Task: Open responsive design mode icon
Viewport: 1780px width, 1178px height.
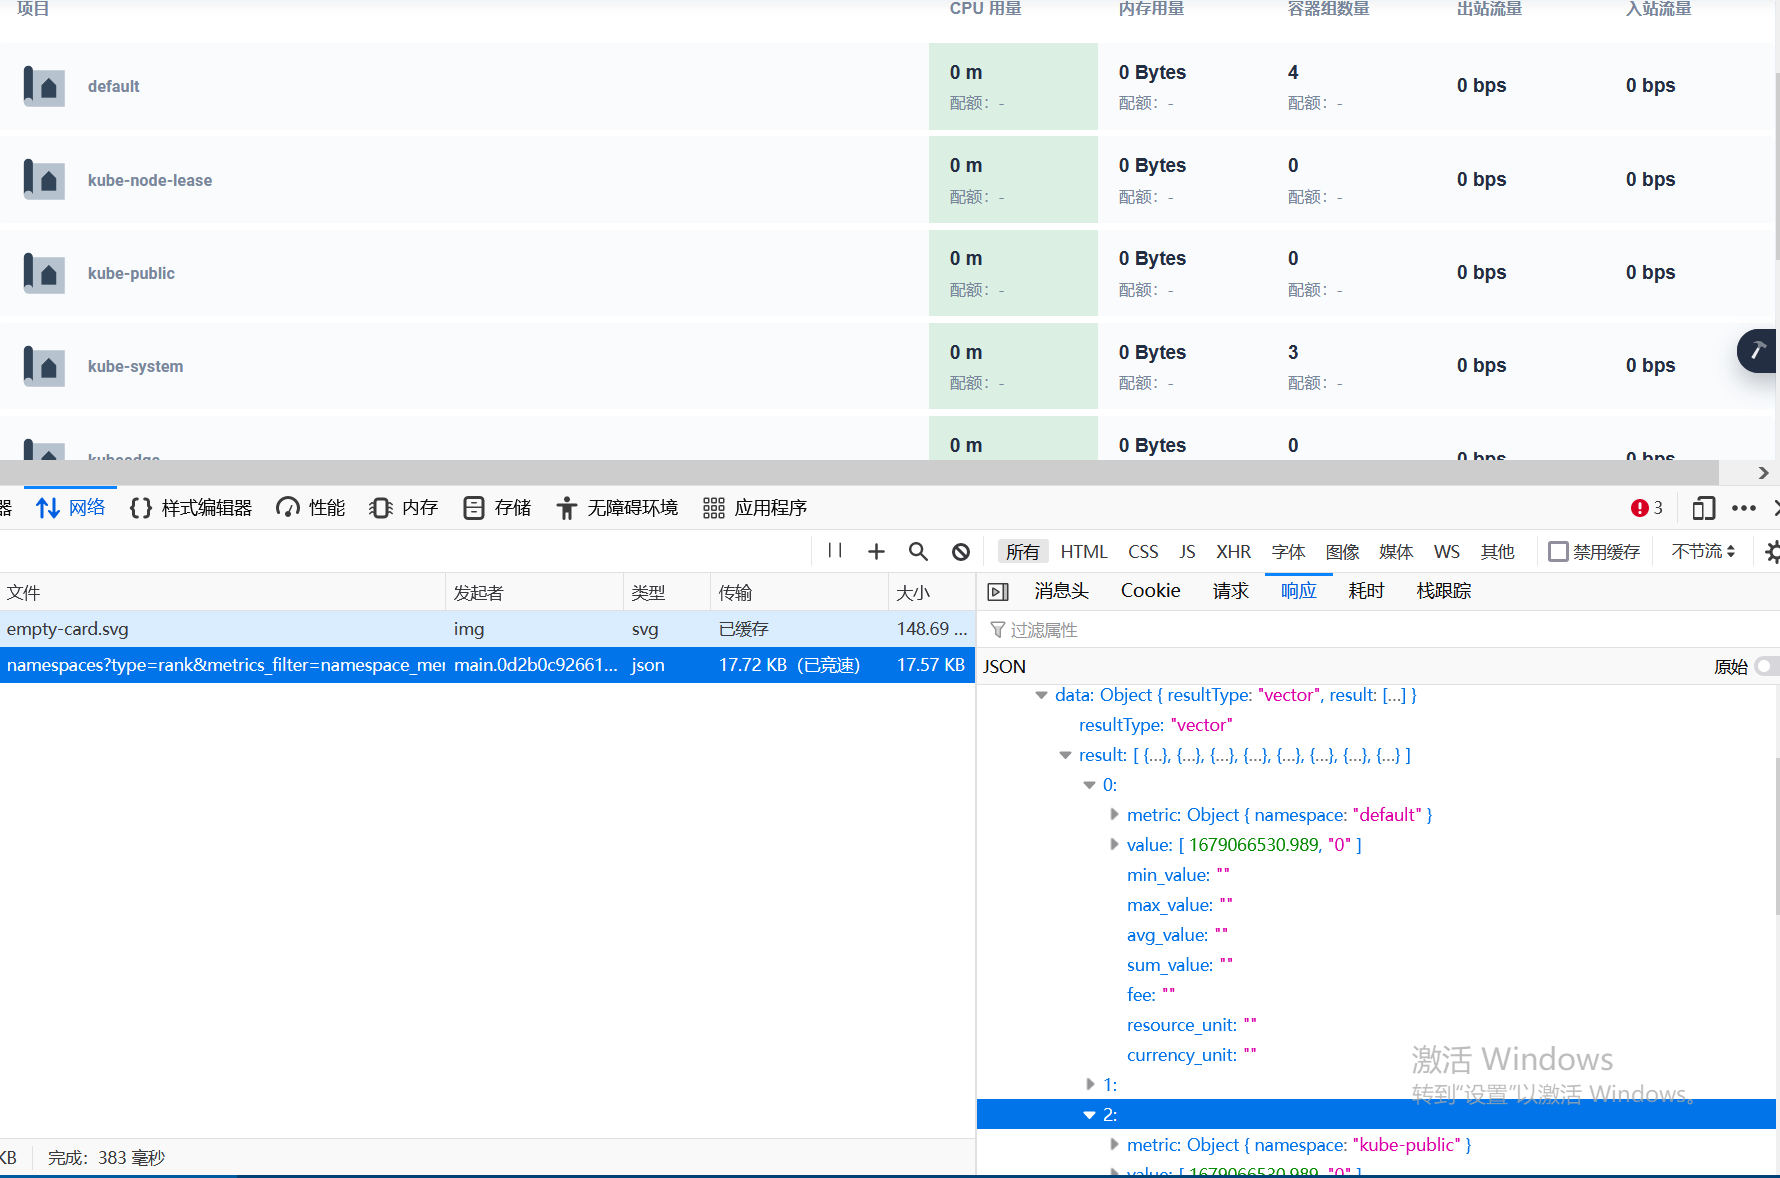Action: coord(1703,508)
